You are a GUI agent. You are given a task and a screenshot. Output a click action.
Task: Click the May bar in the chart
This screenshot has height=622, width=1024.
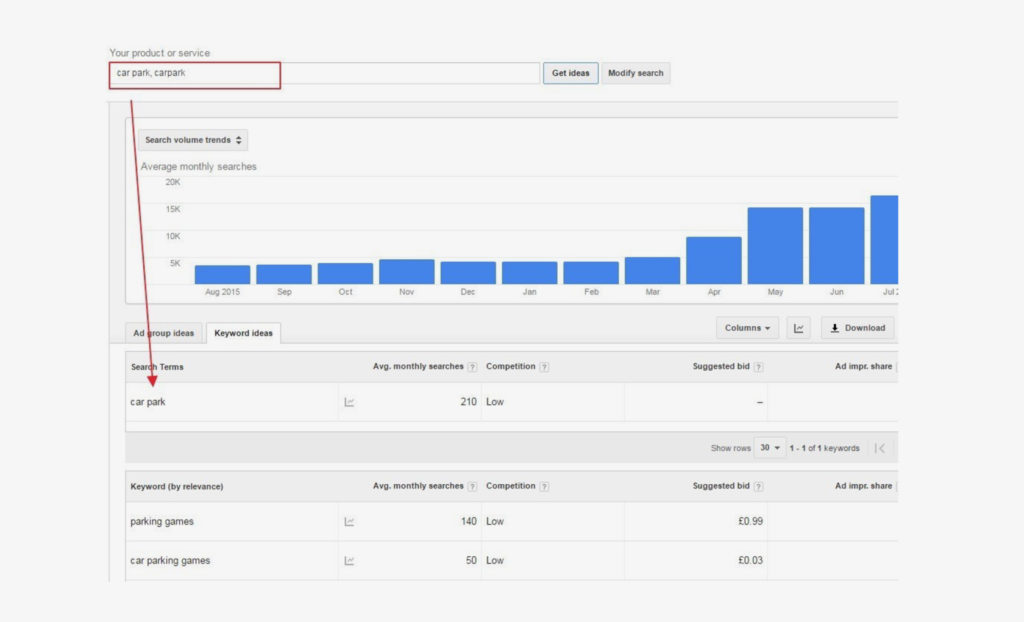775,246
